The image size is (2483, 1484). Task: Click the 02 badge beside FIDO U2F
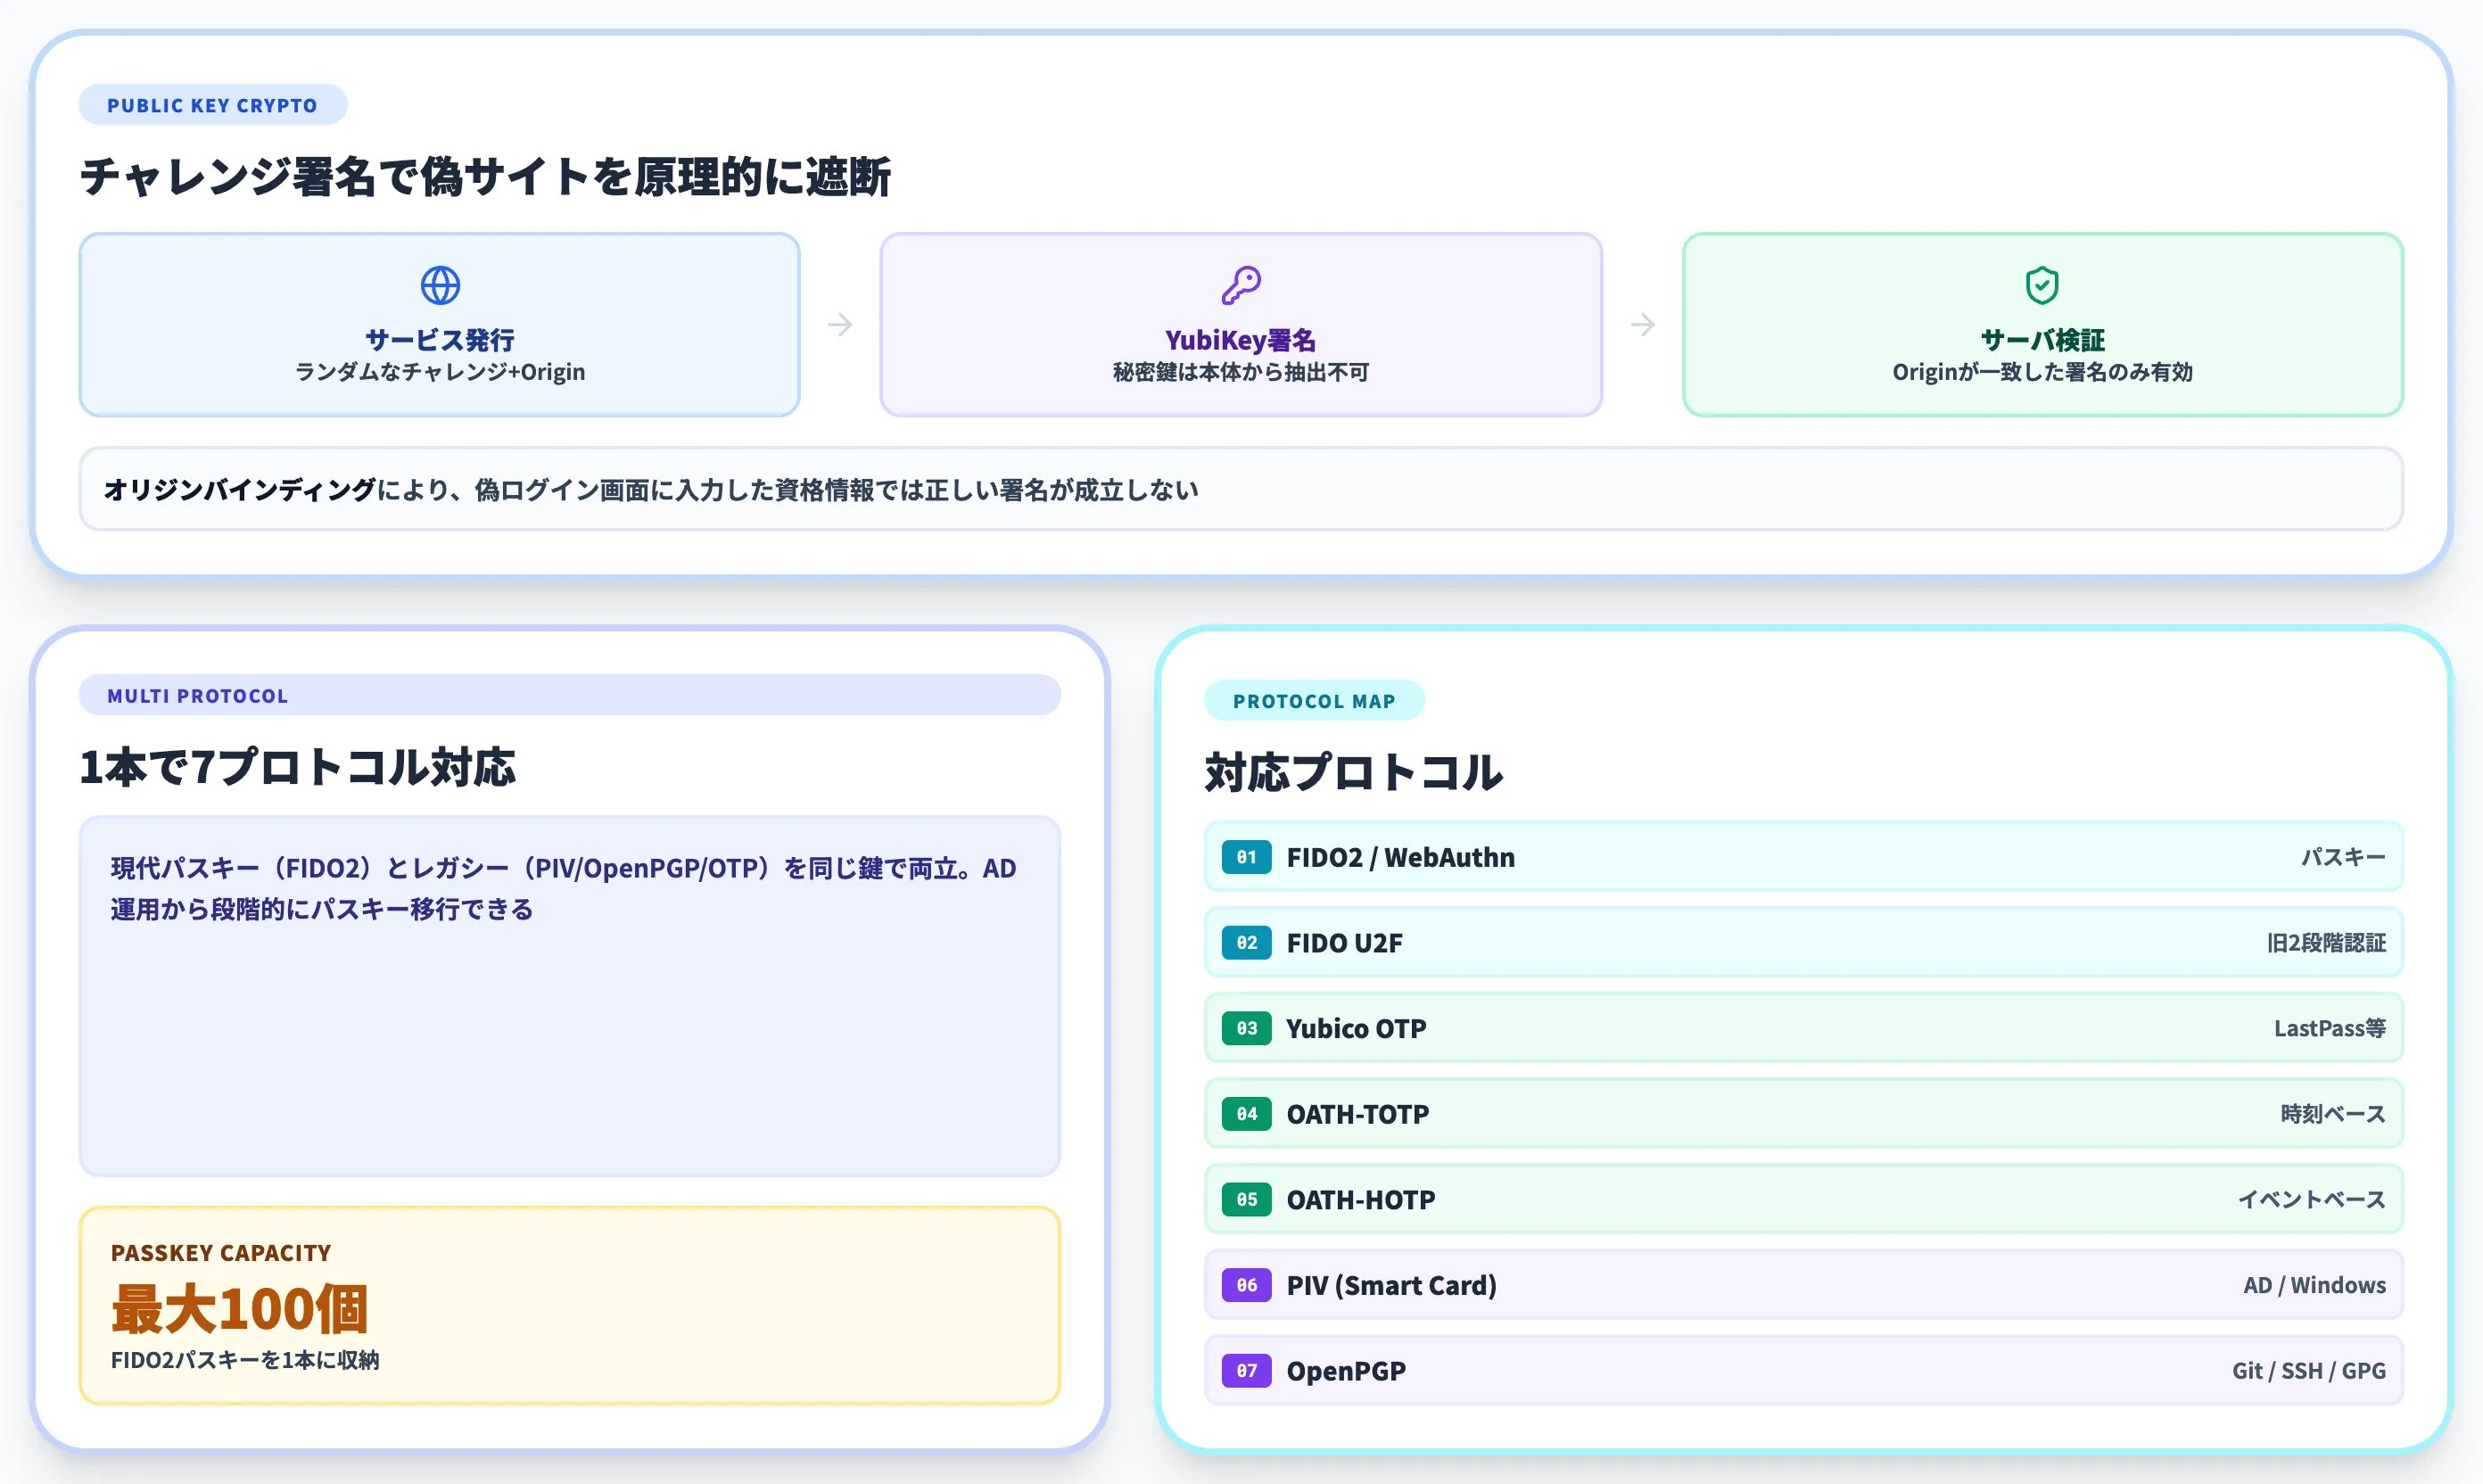[x=1246, y=942]
